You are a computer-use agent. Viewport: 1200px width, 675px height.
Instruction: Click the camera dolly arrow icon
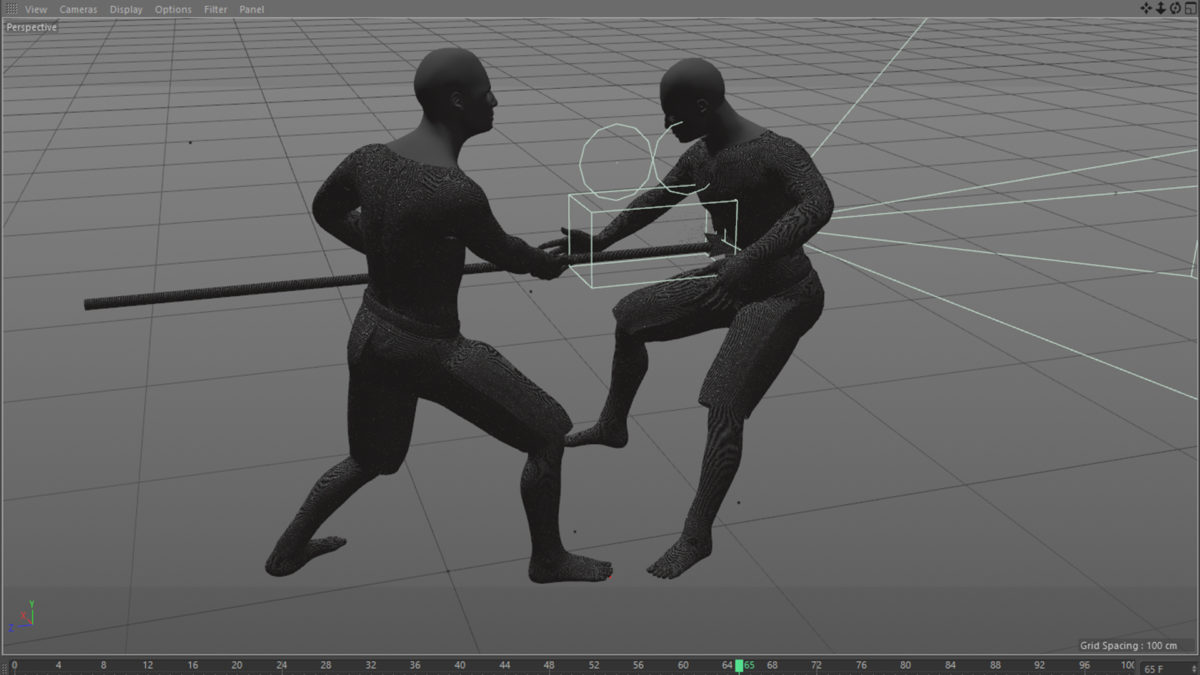pyautogui.click(x=1161, y=8)
